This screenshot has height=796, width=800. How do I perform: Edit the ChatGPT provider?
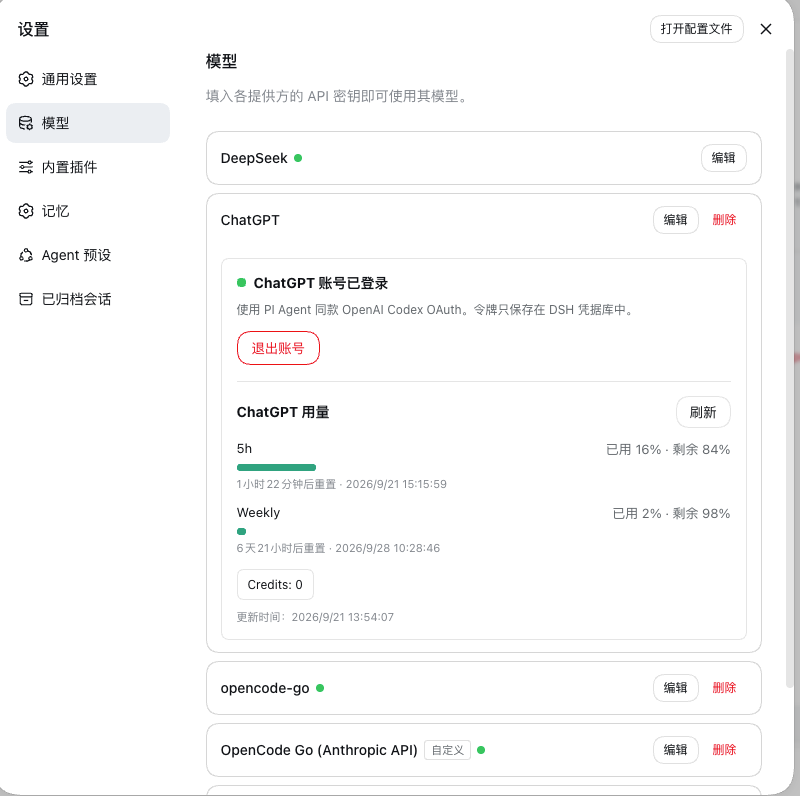(676, 220)
